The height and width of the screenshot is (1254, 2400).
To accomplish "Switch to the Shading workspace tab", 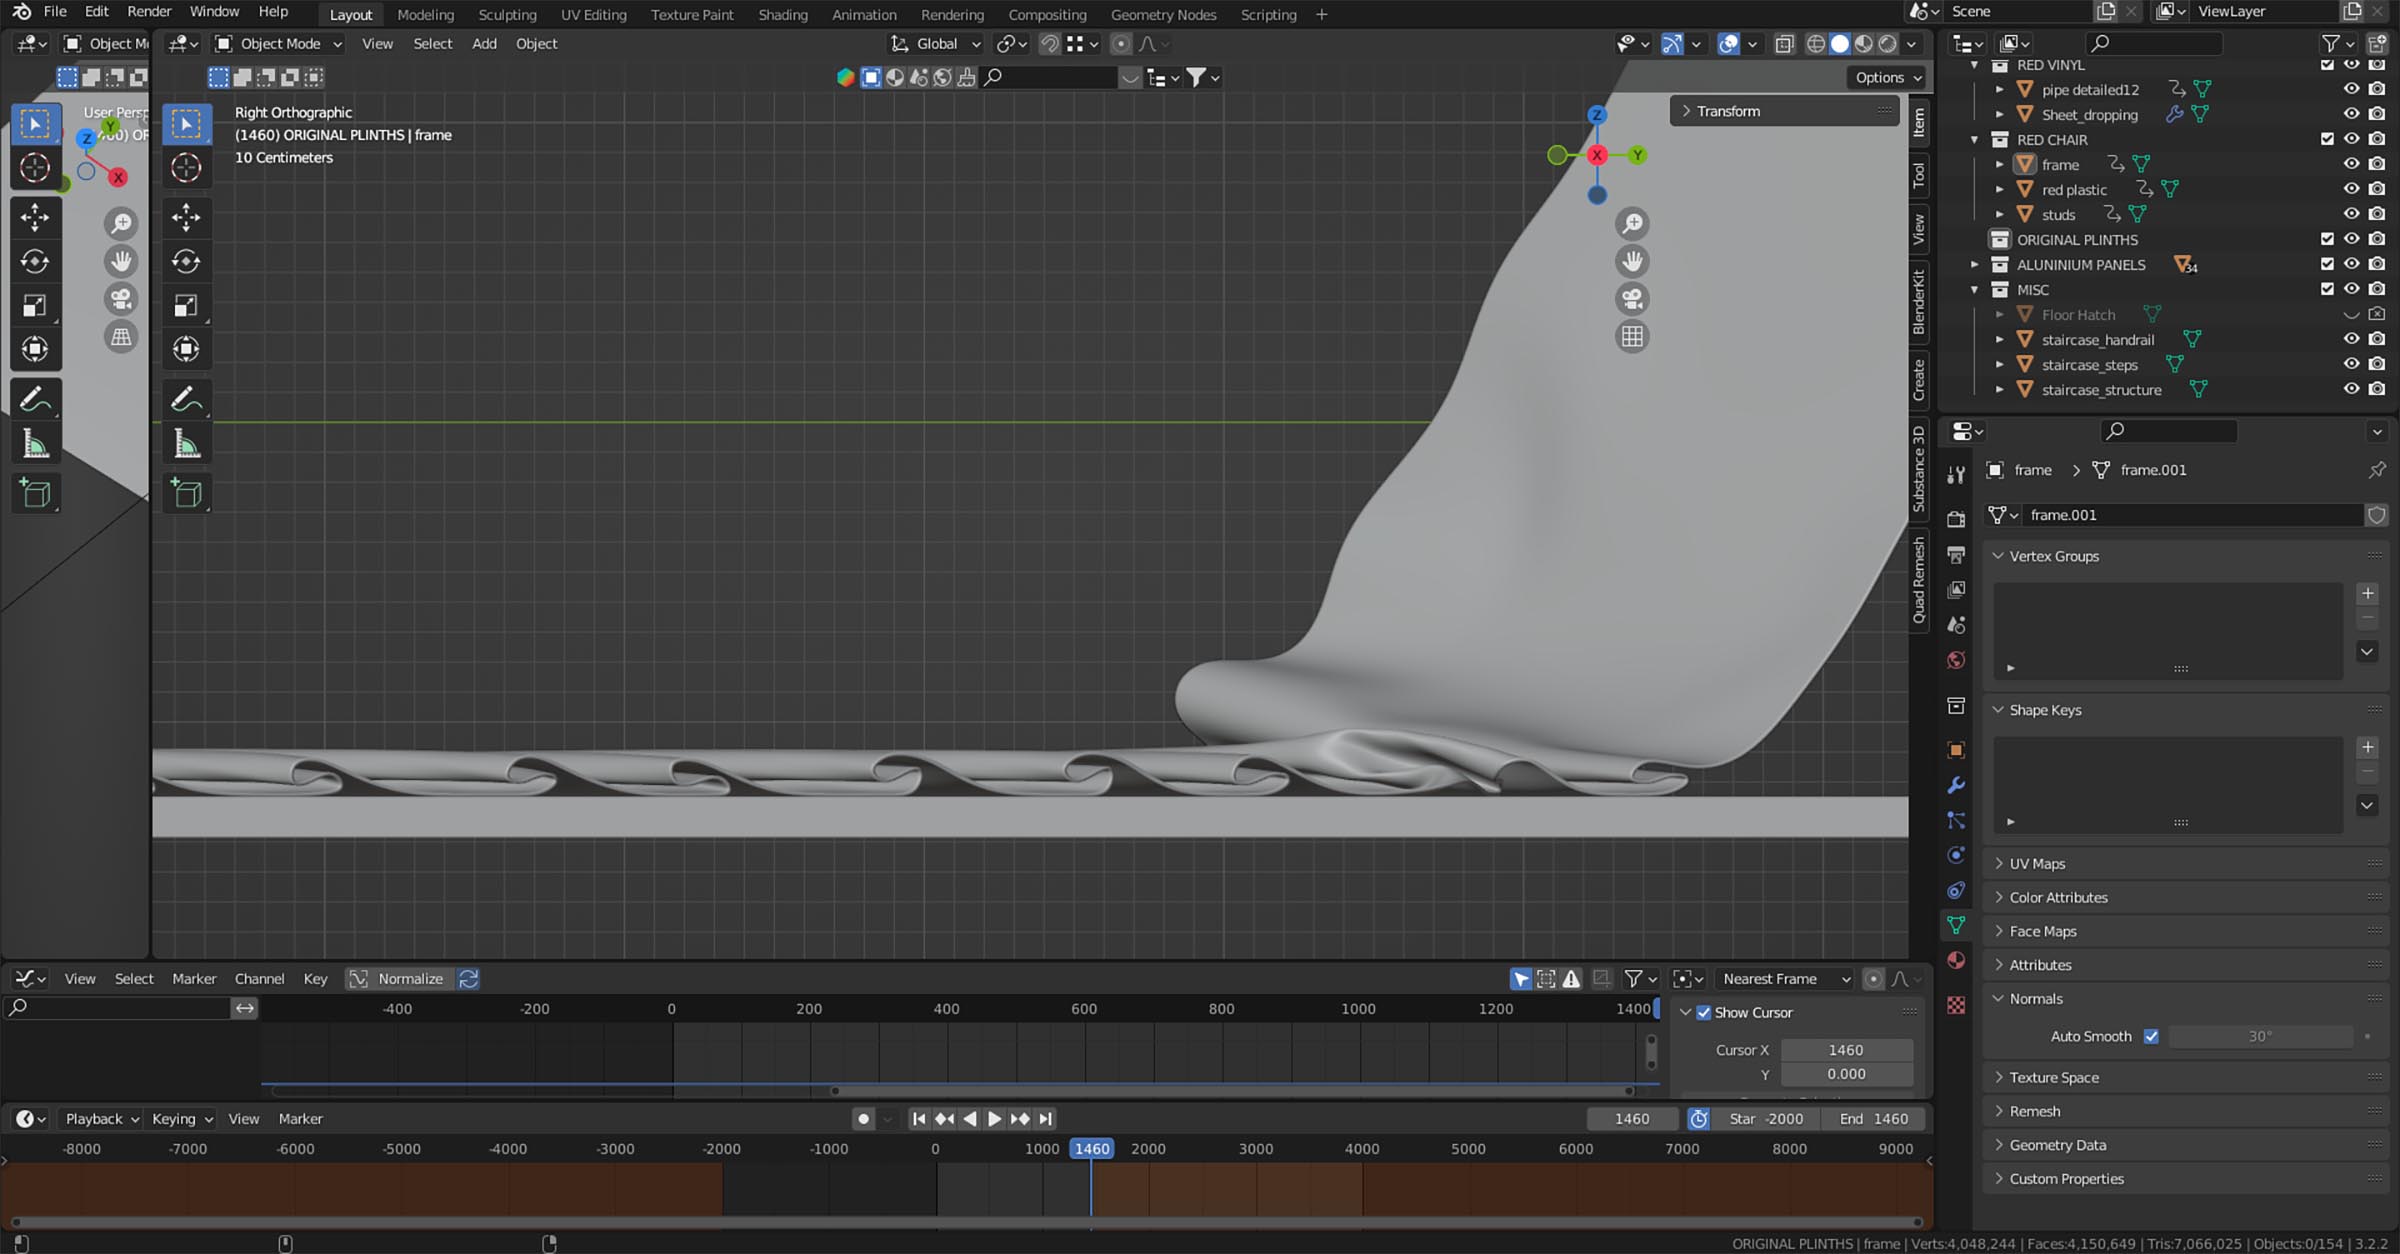I will coord(782,14).
